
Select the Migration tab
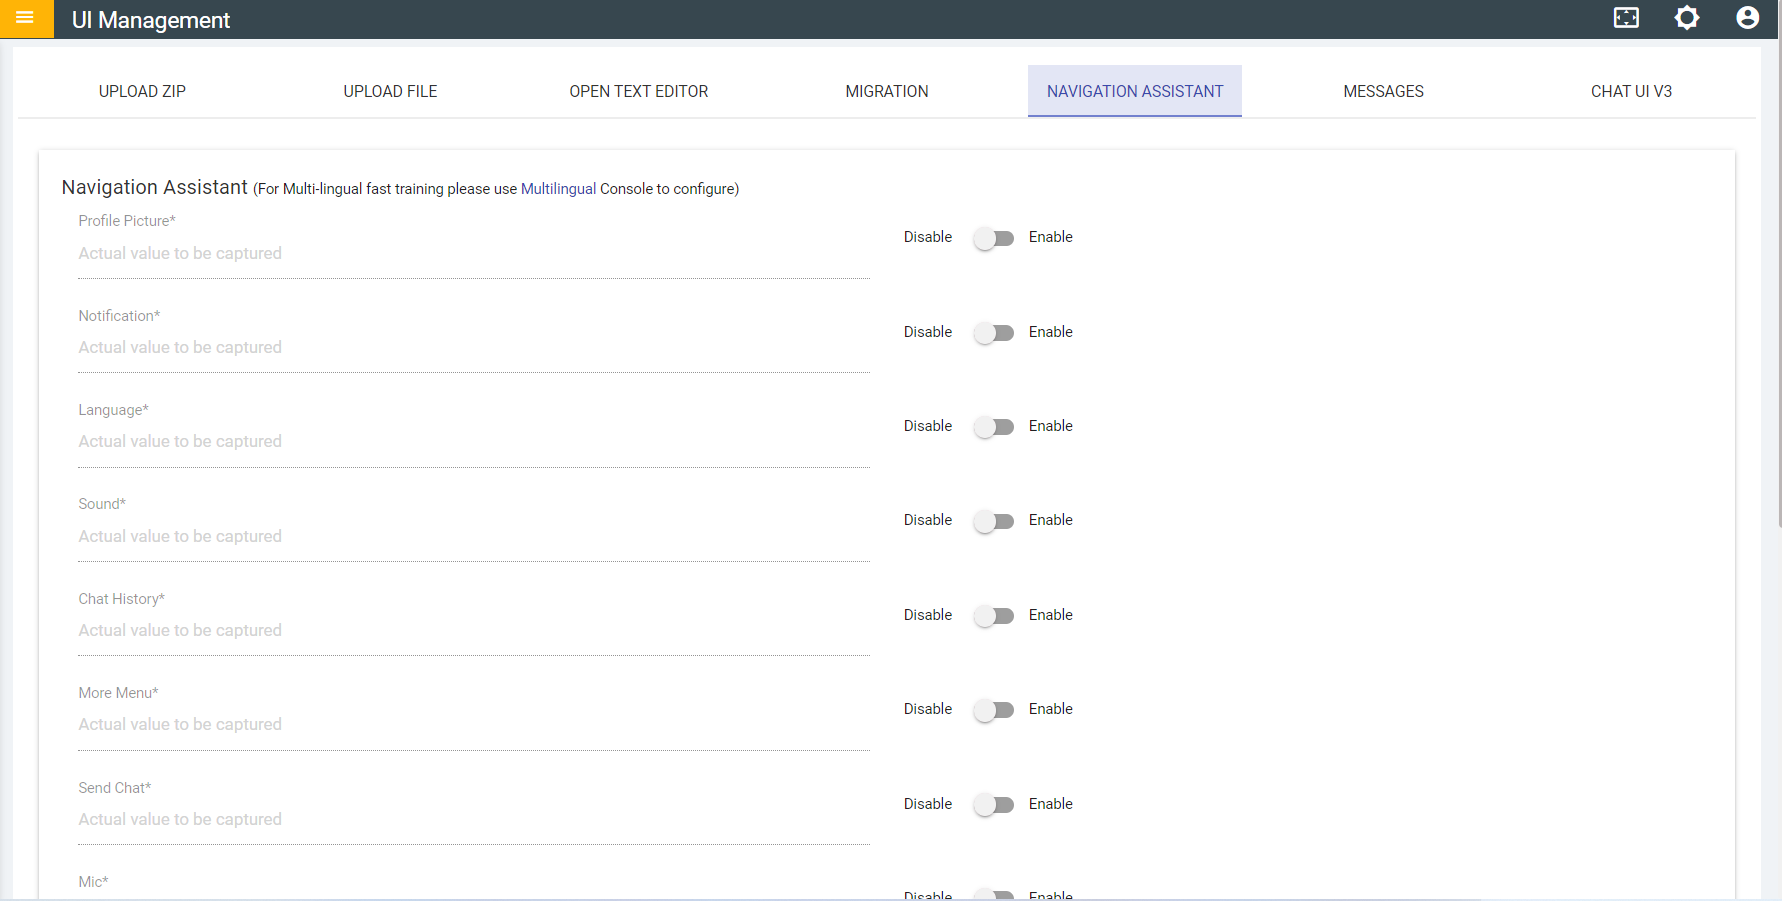[886, 92]
